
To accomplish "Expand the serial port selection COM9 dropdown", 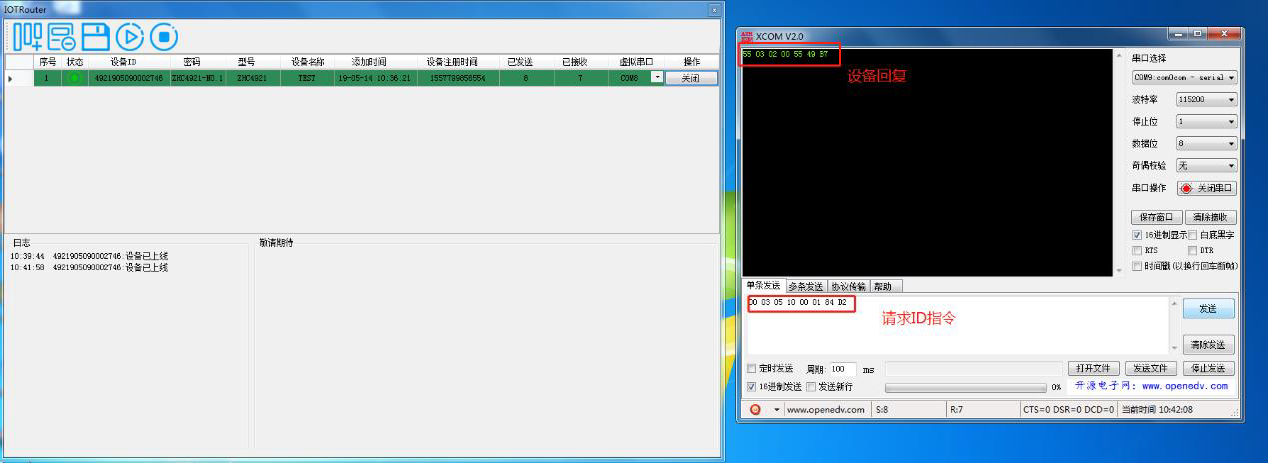I will [x=1184, y=77].
